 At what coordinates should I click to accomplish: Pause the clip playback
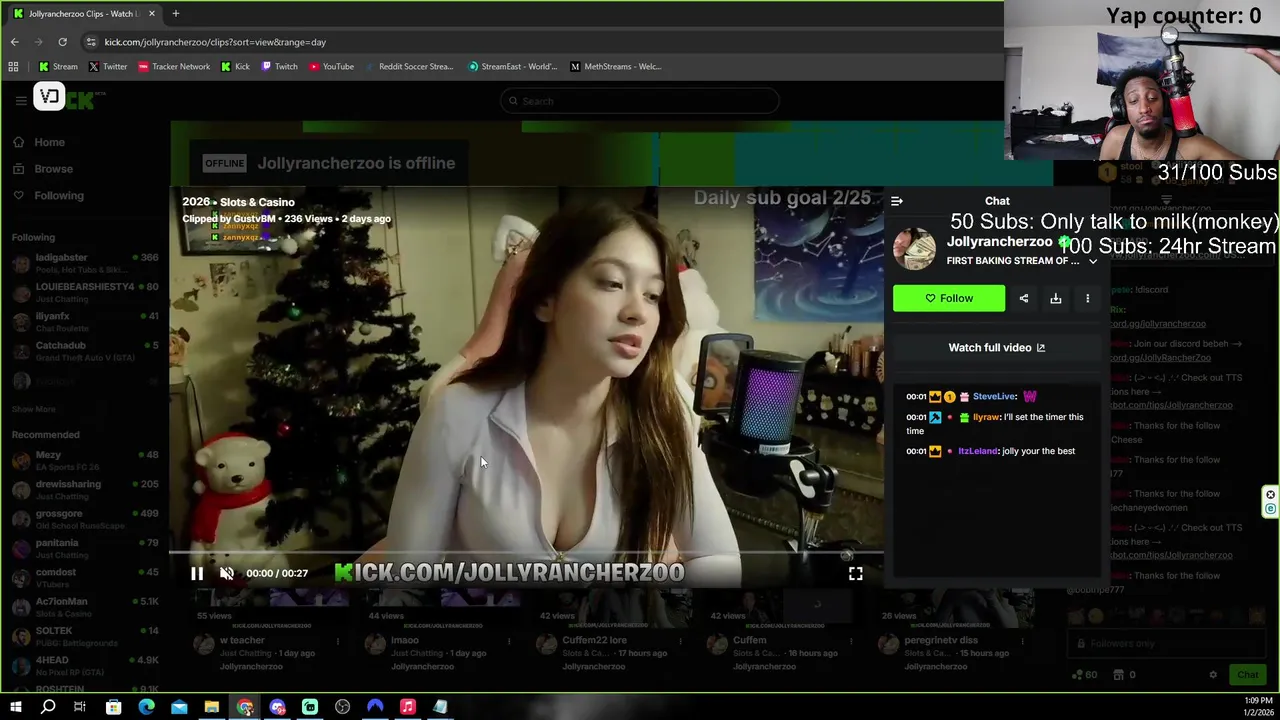pos(197,573)
